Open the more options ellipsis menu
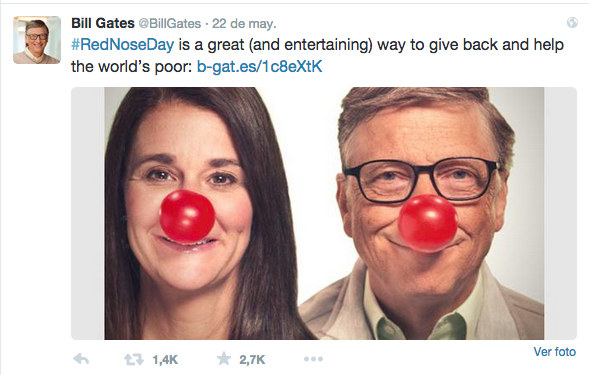 pyautogui.click(x=313, y=359)
